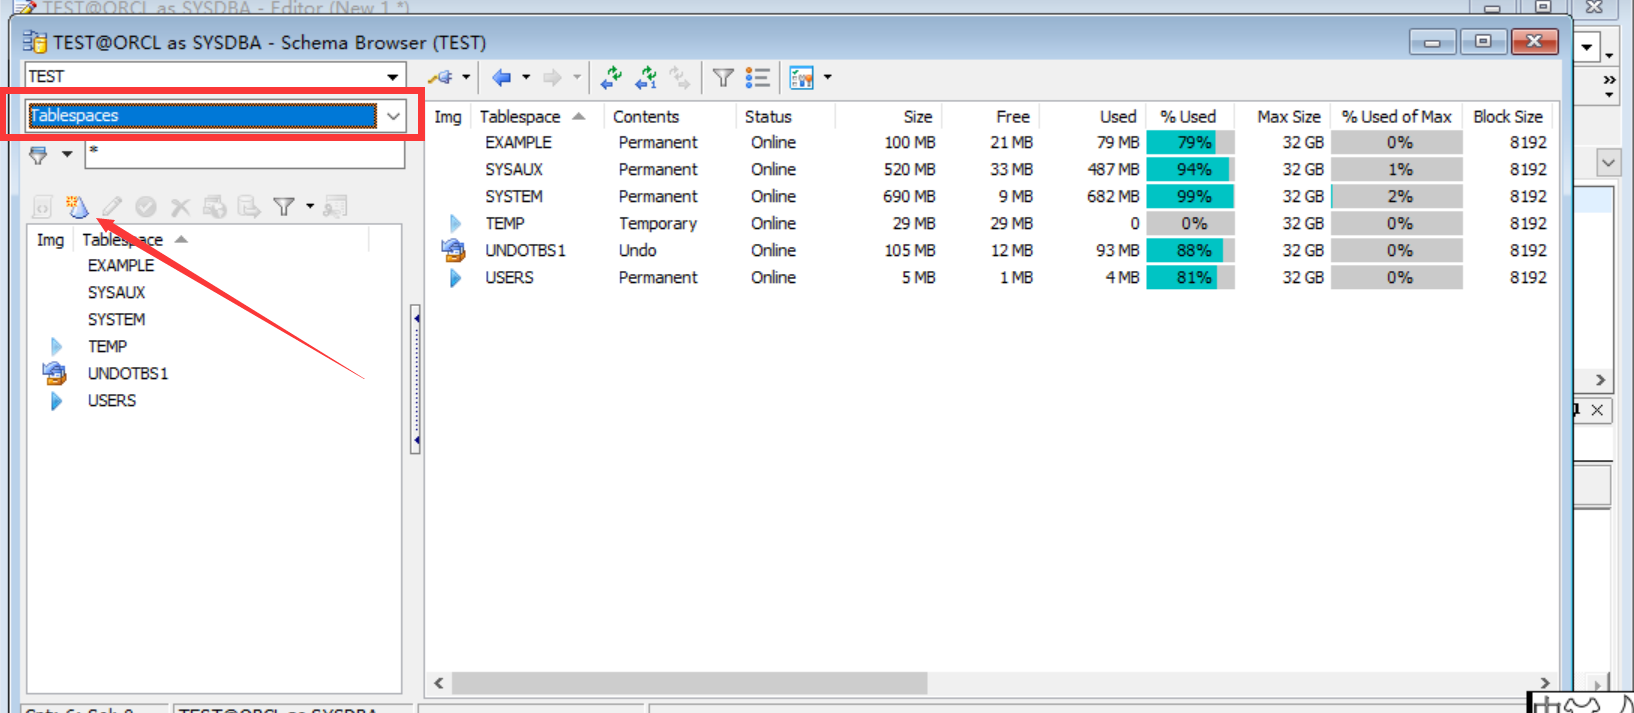
Task: Select EXAMPLE in the left tablespace list
Action: pos(121,266)
